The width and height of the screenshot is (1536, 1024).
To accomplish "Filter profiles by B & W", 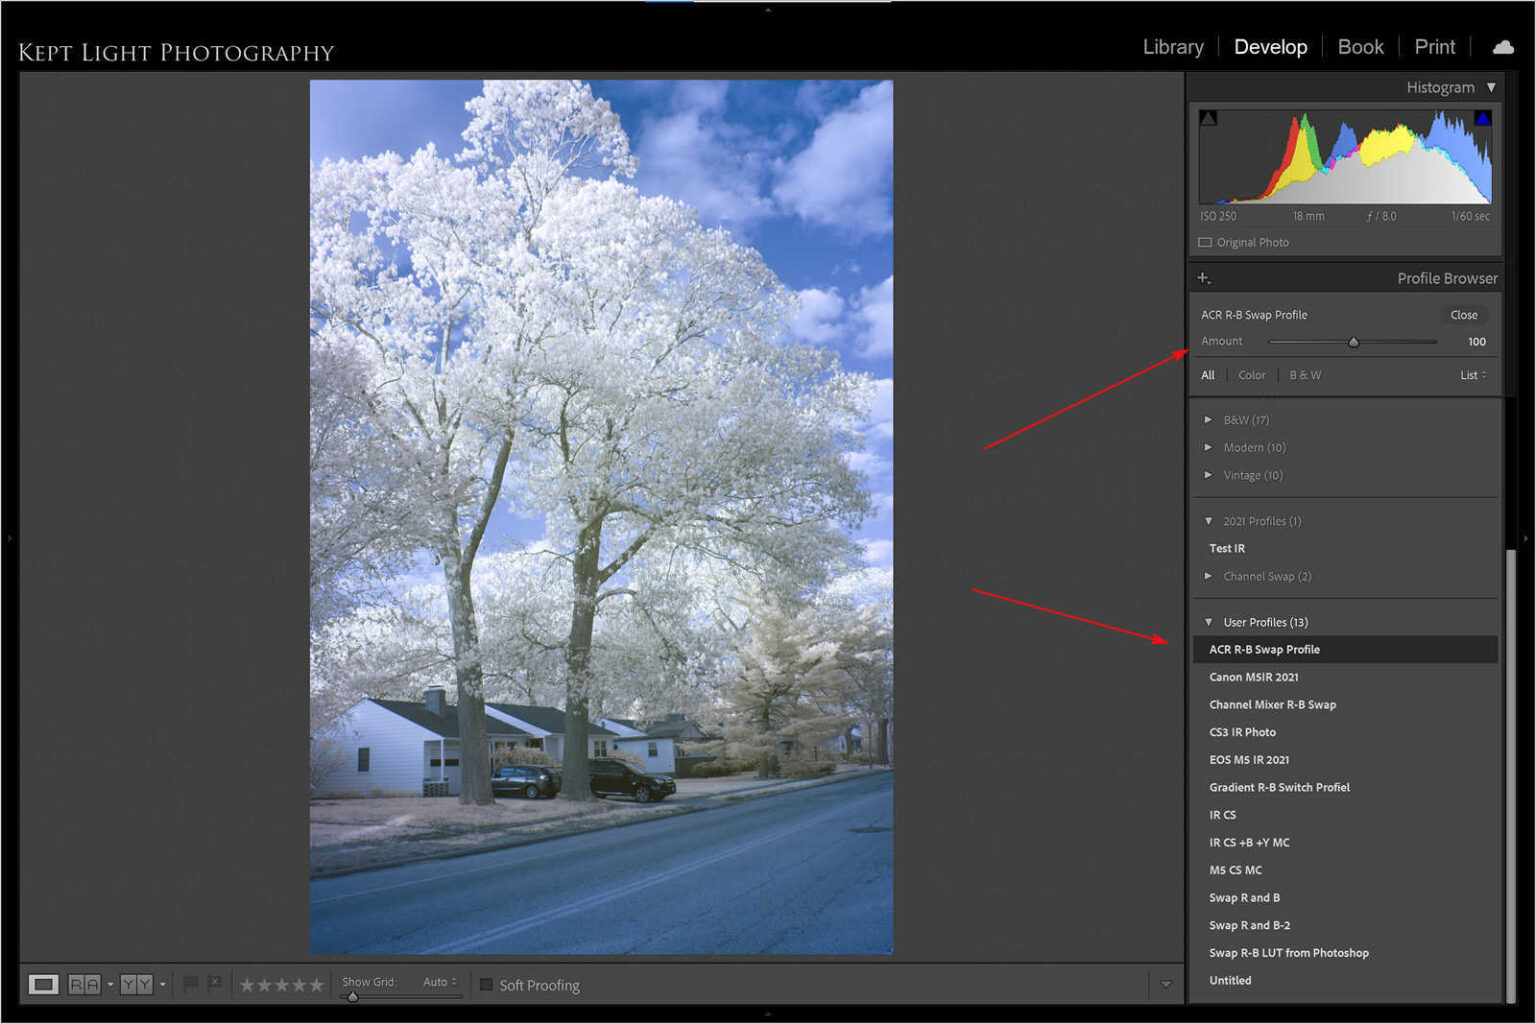I will tap(1305, 375).
